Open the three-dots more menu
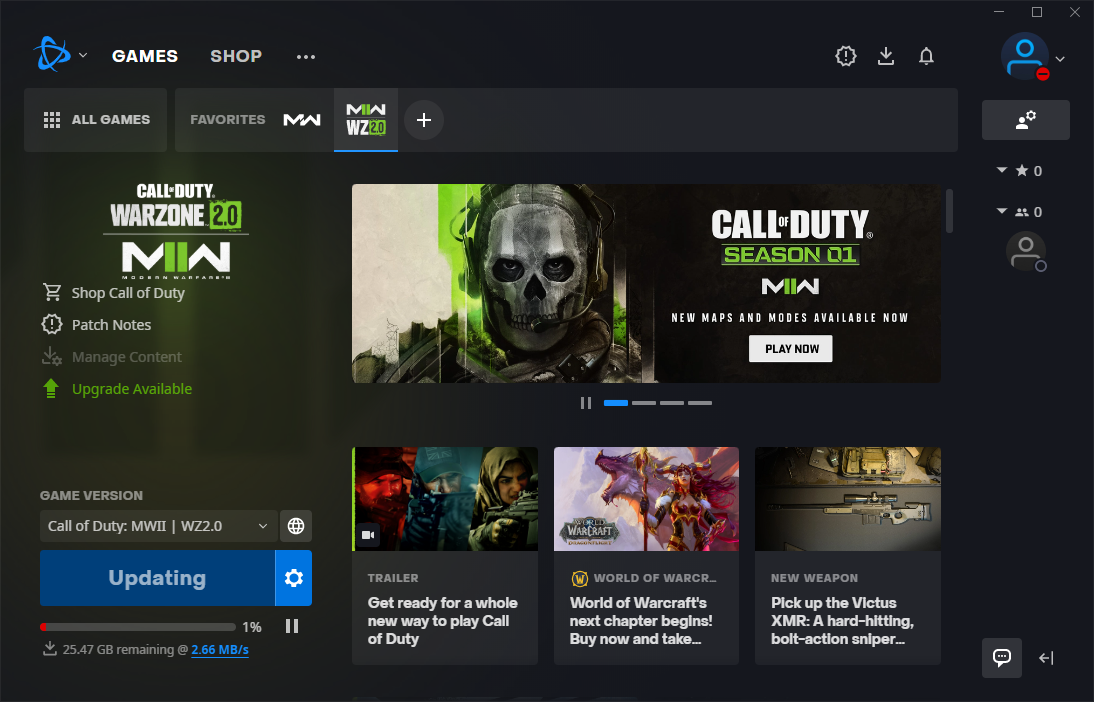 (x=306, y=57)
